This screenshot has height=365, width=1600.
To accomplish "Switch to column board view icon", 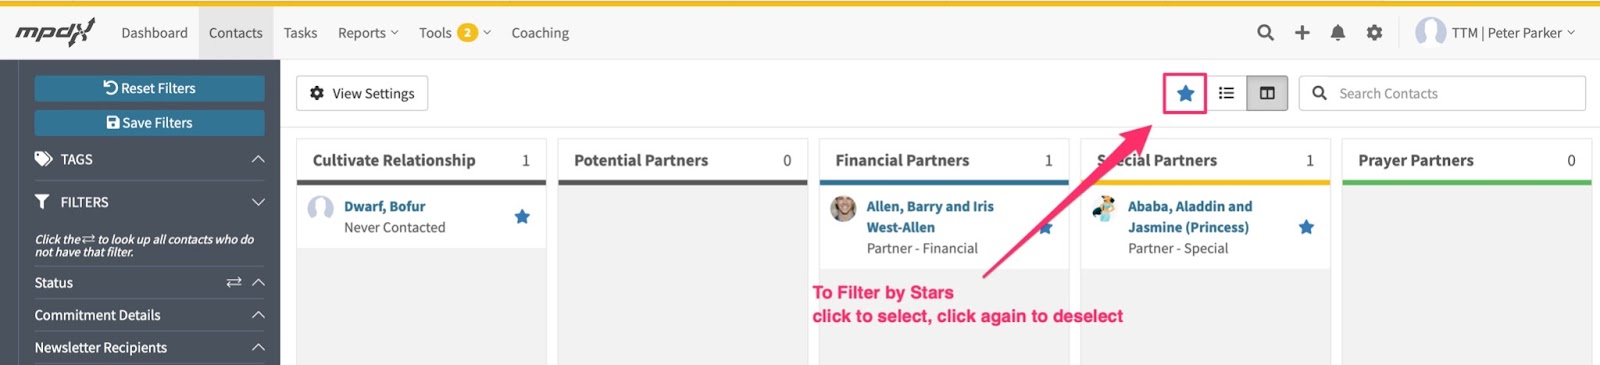I will pos(1267,93).
